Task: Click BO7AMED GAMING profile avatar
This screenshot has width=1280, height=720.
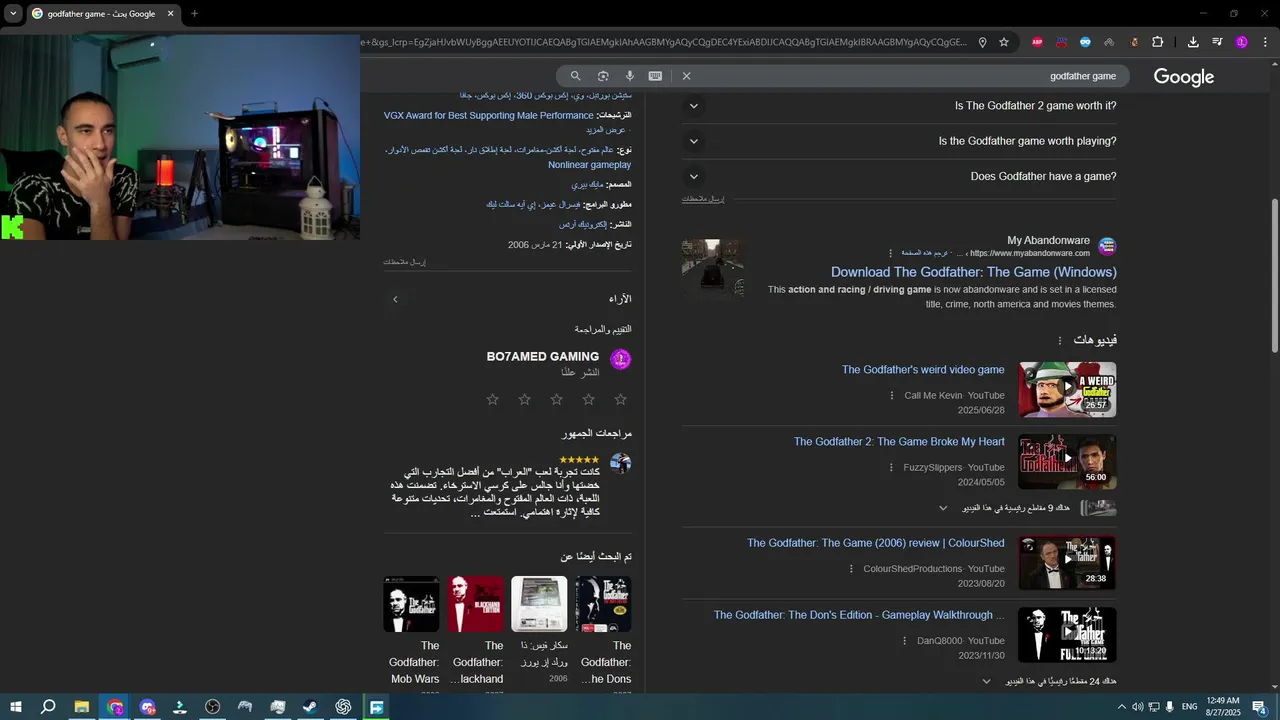Action: pyautogui.click(x=620, y=358)
